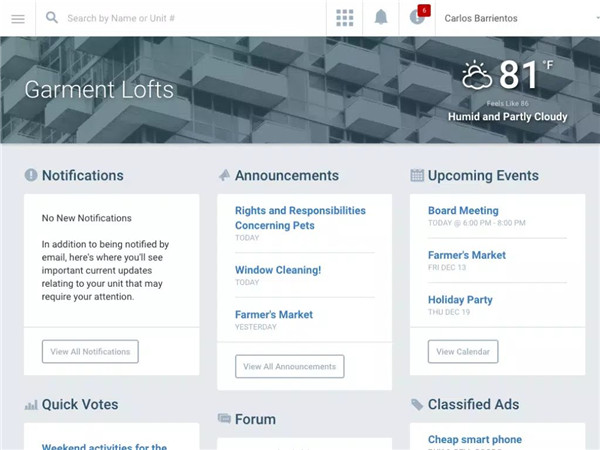Image resolution: width=600 pixels, height=450 pixels.
Task: Click the Classified Ads tag icon
Action: pyautogui.click(x=417, y=405)
